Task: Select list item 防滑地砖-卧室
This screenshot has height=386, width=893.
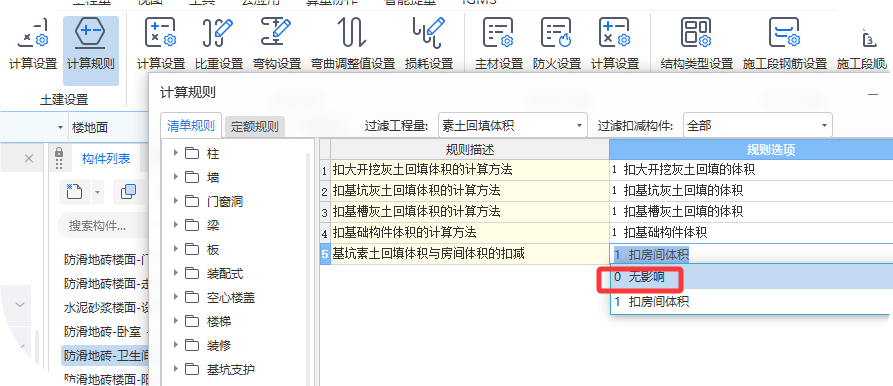Action: click(x=106, y=332)
